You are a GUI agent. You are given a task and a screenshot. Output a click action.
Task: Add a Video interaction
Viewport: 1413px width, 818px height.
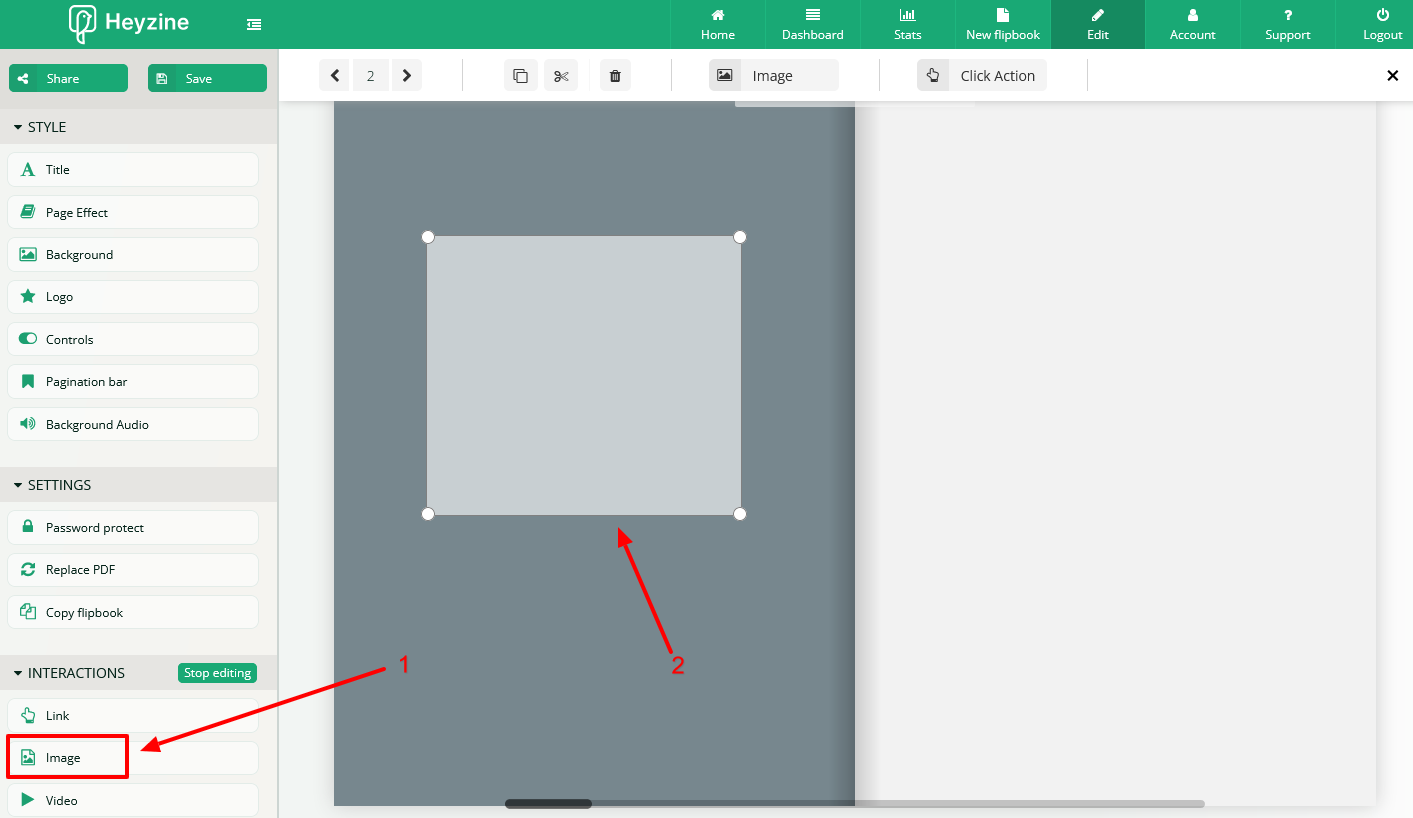133,800
